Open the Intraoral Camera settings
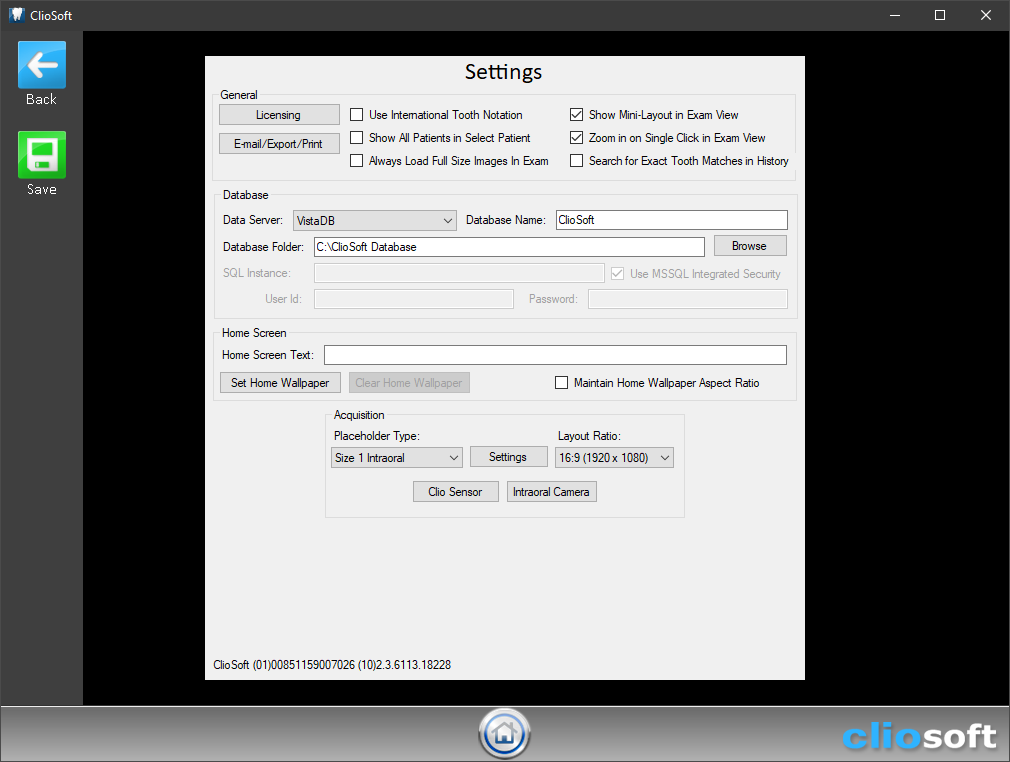This screenshot has width=1010, height=762. [x=551, y=491]
